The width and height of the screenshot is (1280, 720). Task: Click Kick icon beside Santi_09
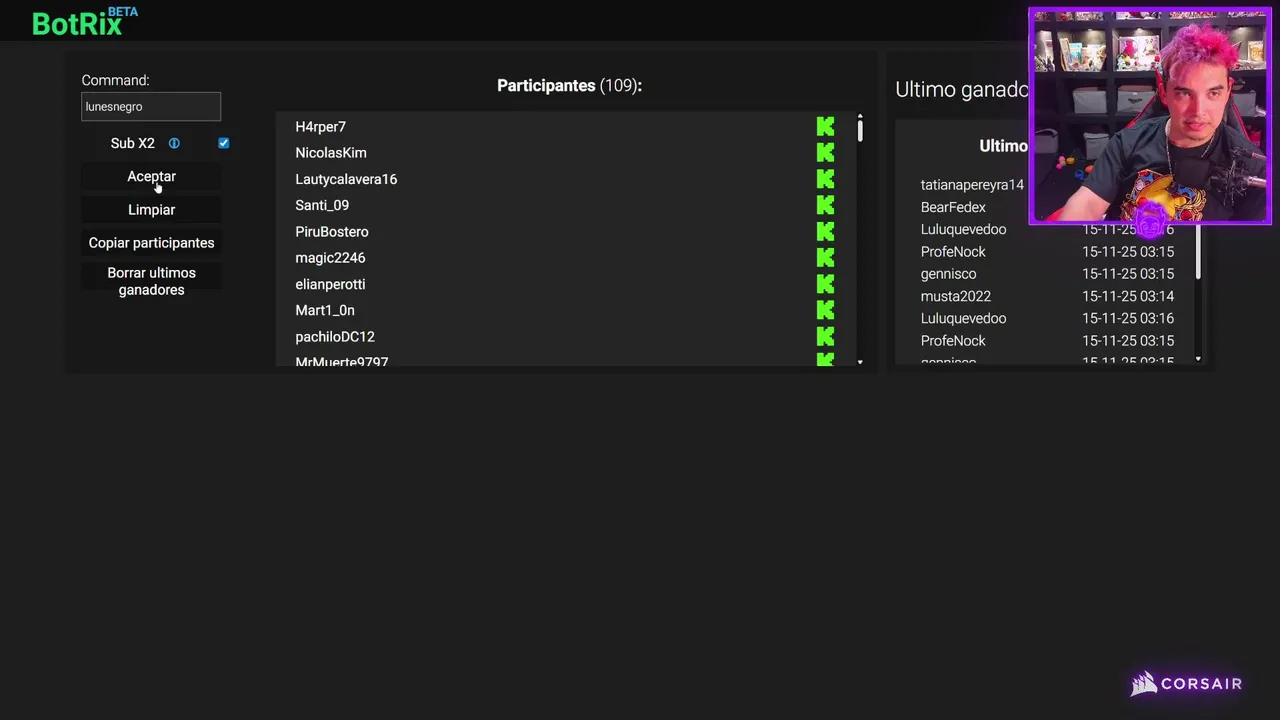click(825, 205)
